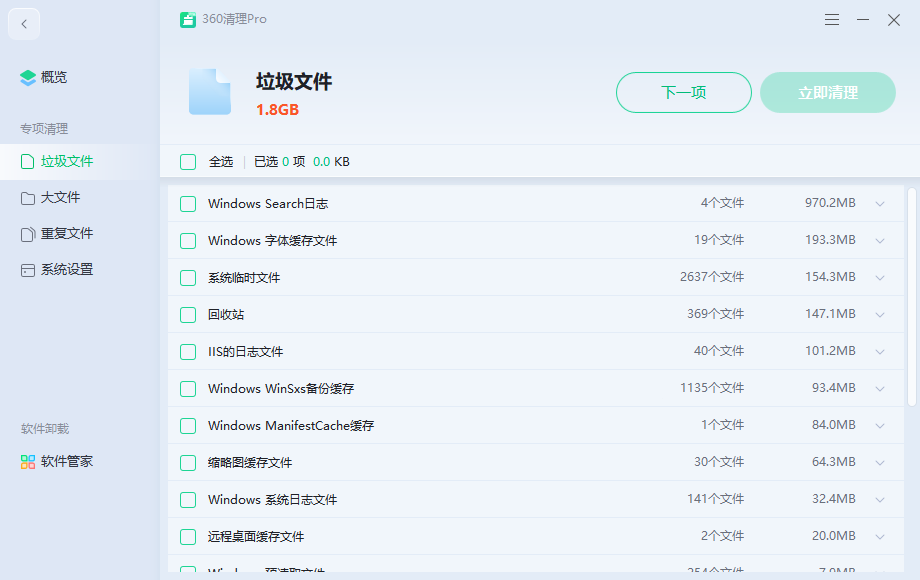Click the 大文件 folder icon
The height and width of the screenshot is (580, 920).
click(28, 198)
